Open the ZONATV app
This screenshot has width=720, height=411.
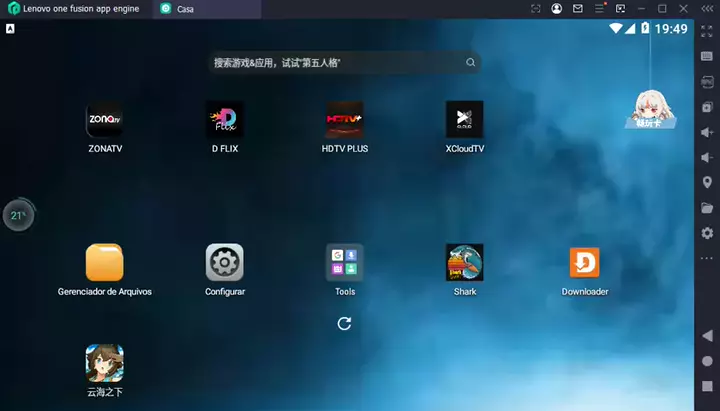pos(104,120)
